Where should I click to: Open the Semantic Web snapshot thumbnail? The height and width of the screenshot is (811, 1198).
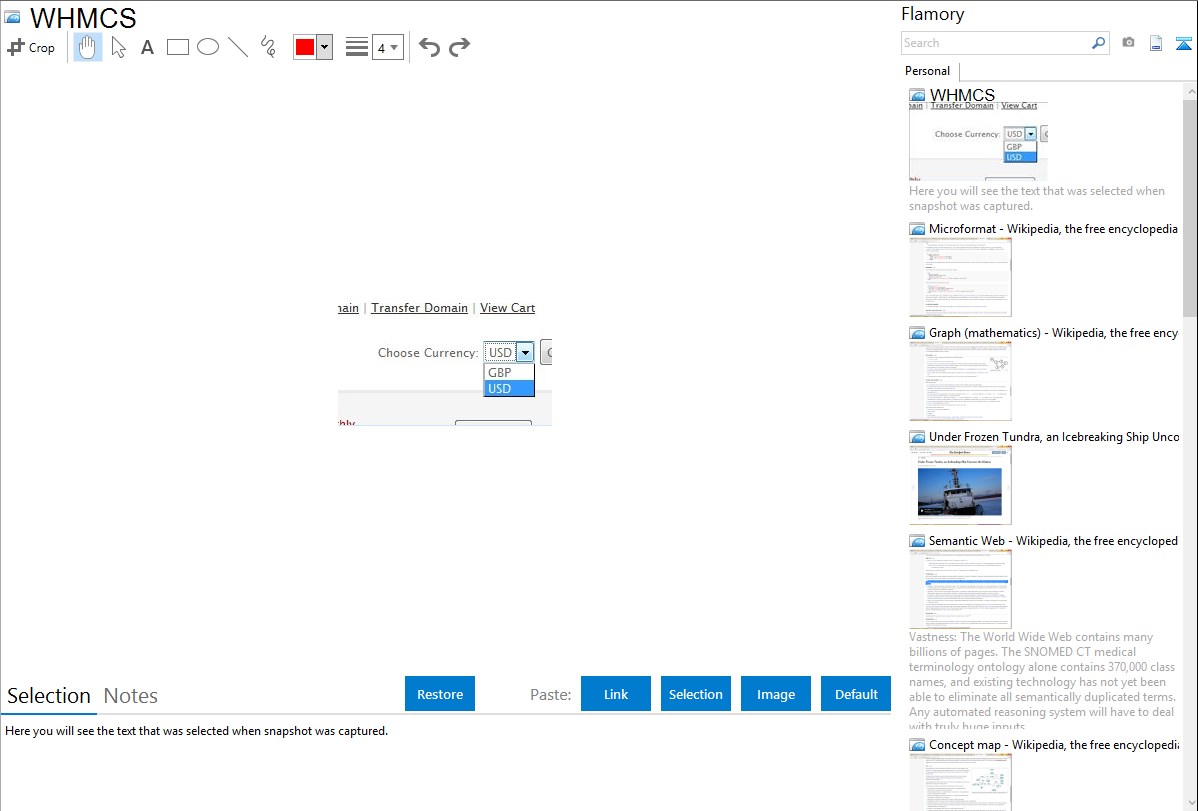click(960, 589)
